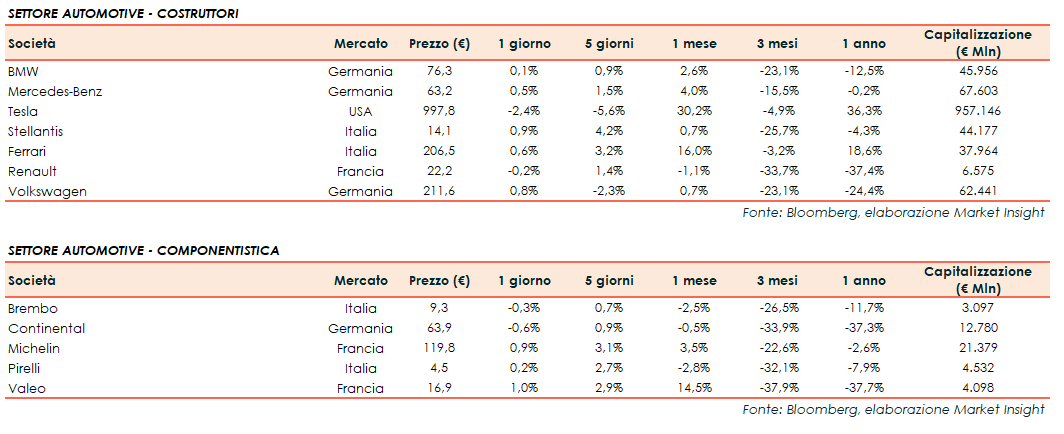This screenshot has width=1064, height=434.
Task: Click the Costruttori table section title
Action: point(122,11)
